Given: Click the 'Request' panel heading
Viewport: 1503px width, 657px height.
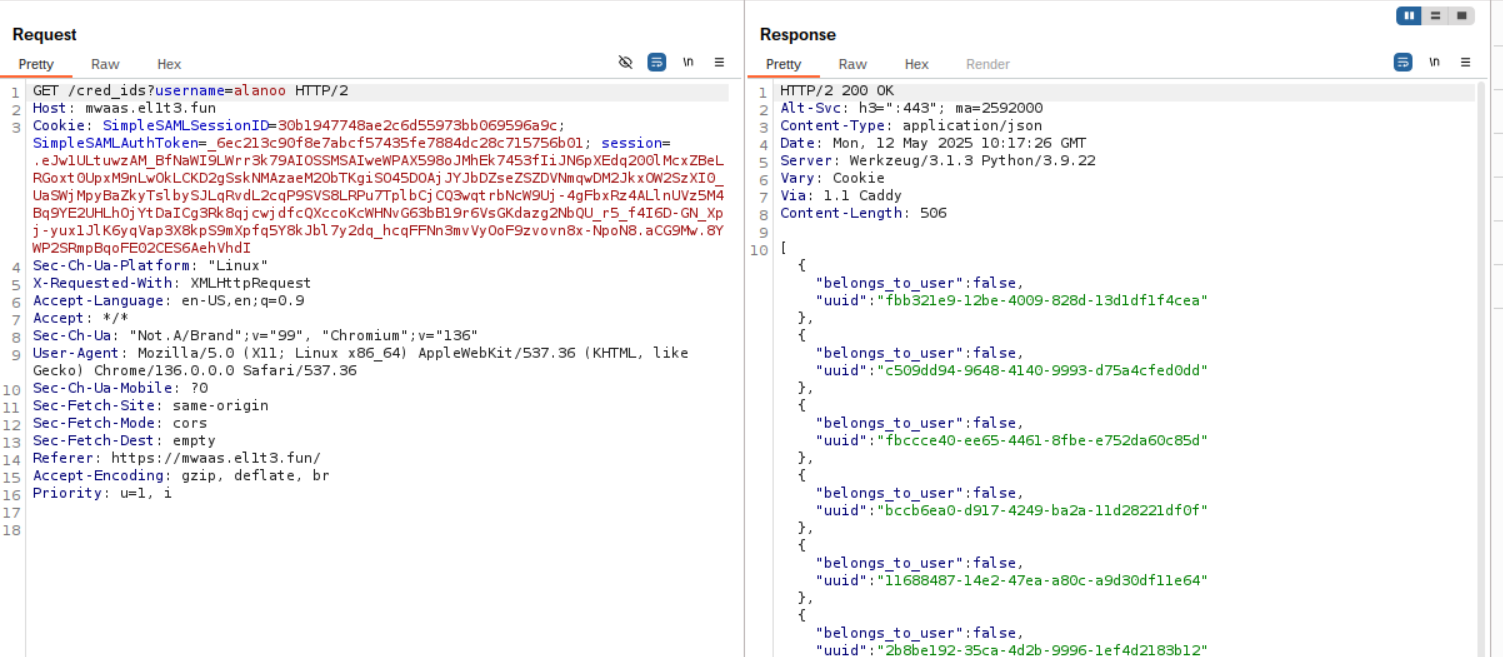Looking at the screenshot, I should pos(45,35).
